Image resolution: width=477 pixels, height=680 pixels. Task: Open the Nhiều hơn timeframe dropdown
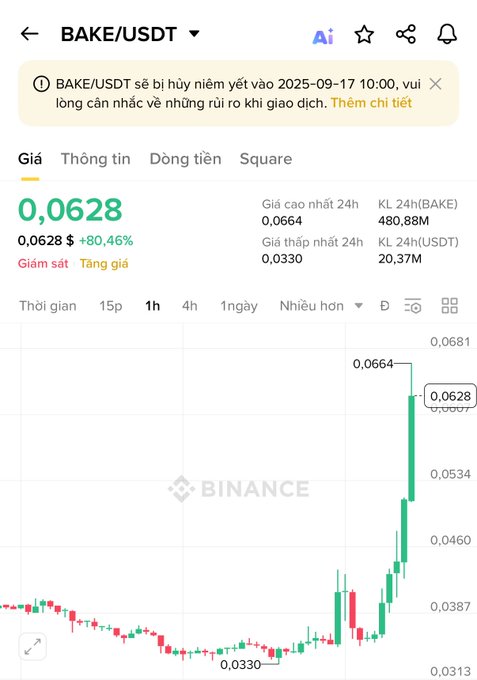pyautogui.click(x=321, y=306)
